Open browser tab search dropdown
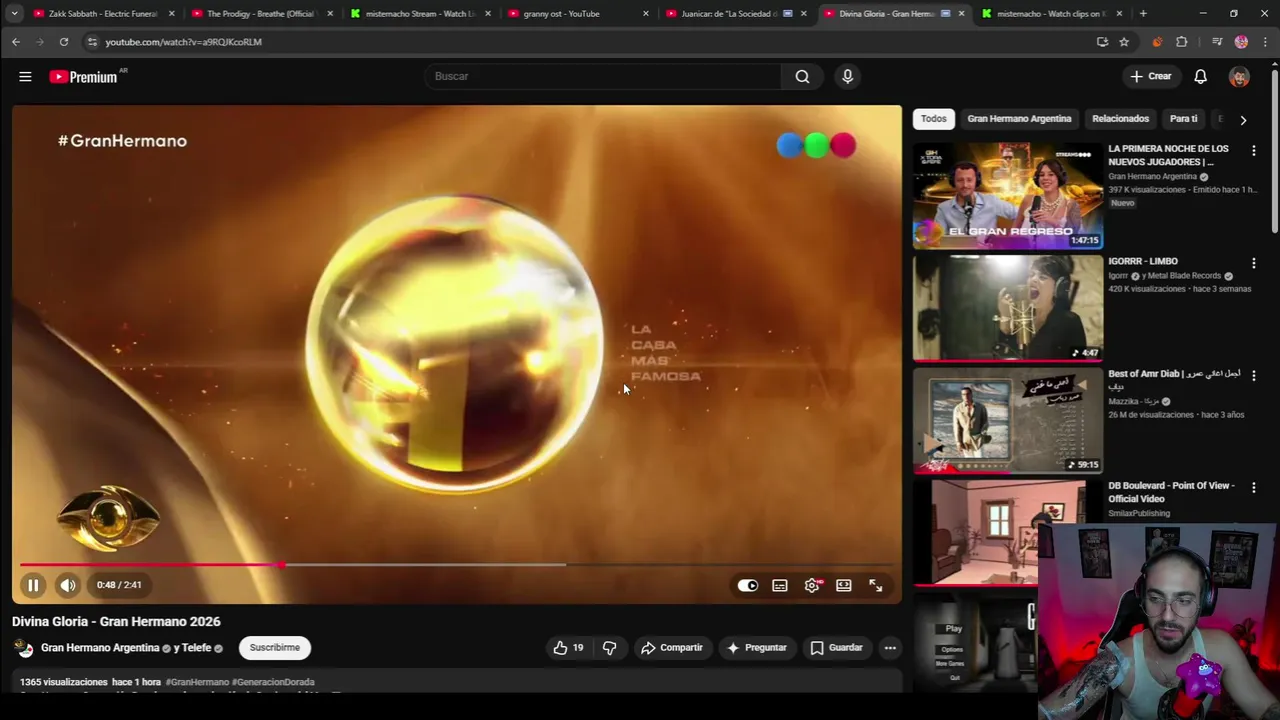The height and width of the screenshot is (720, 1280). coord(14,14)
